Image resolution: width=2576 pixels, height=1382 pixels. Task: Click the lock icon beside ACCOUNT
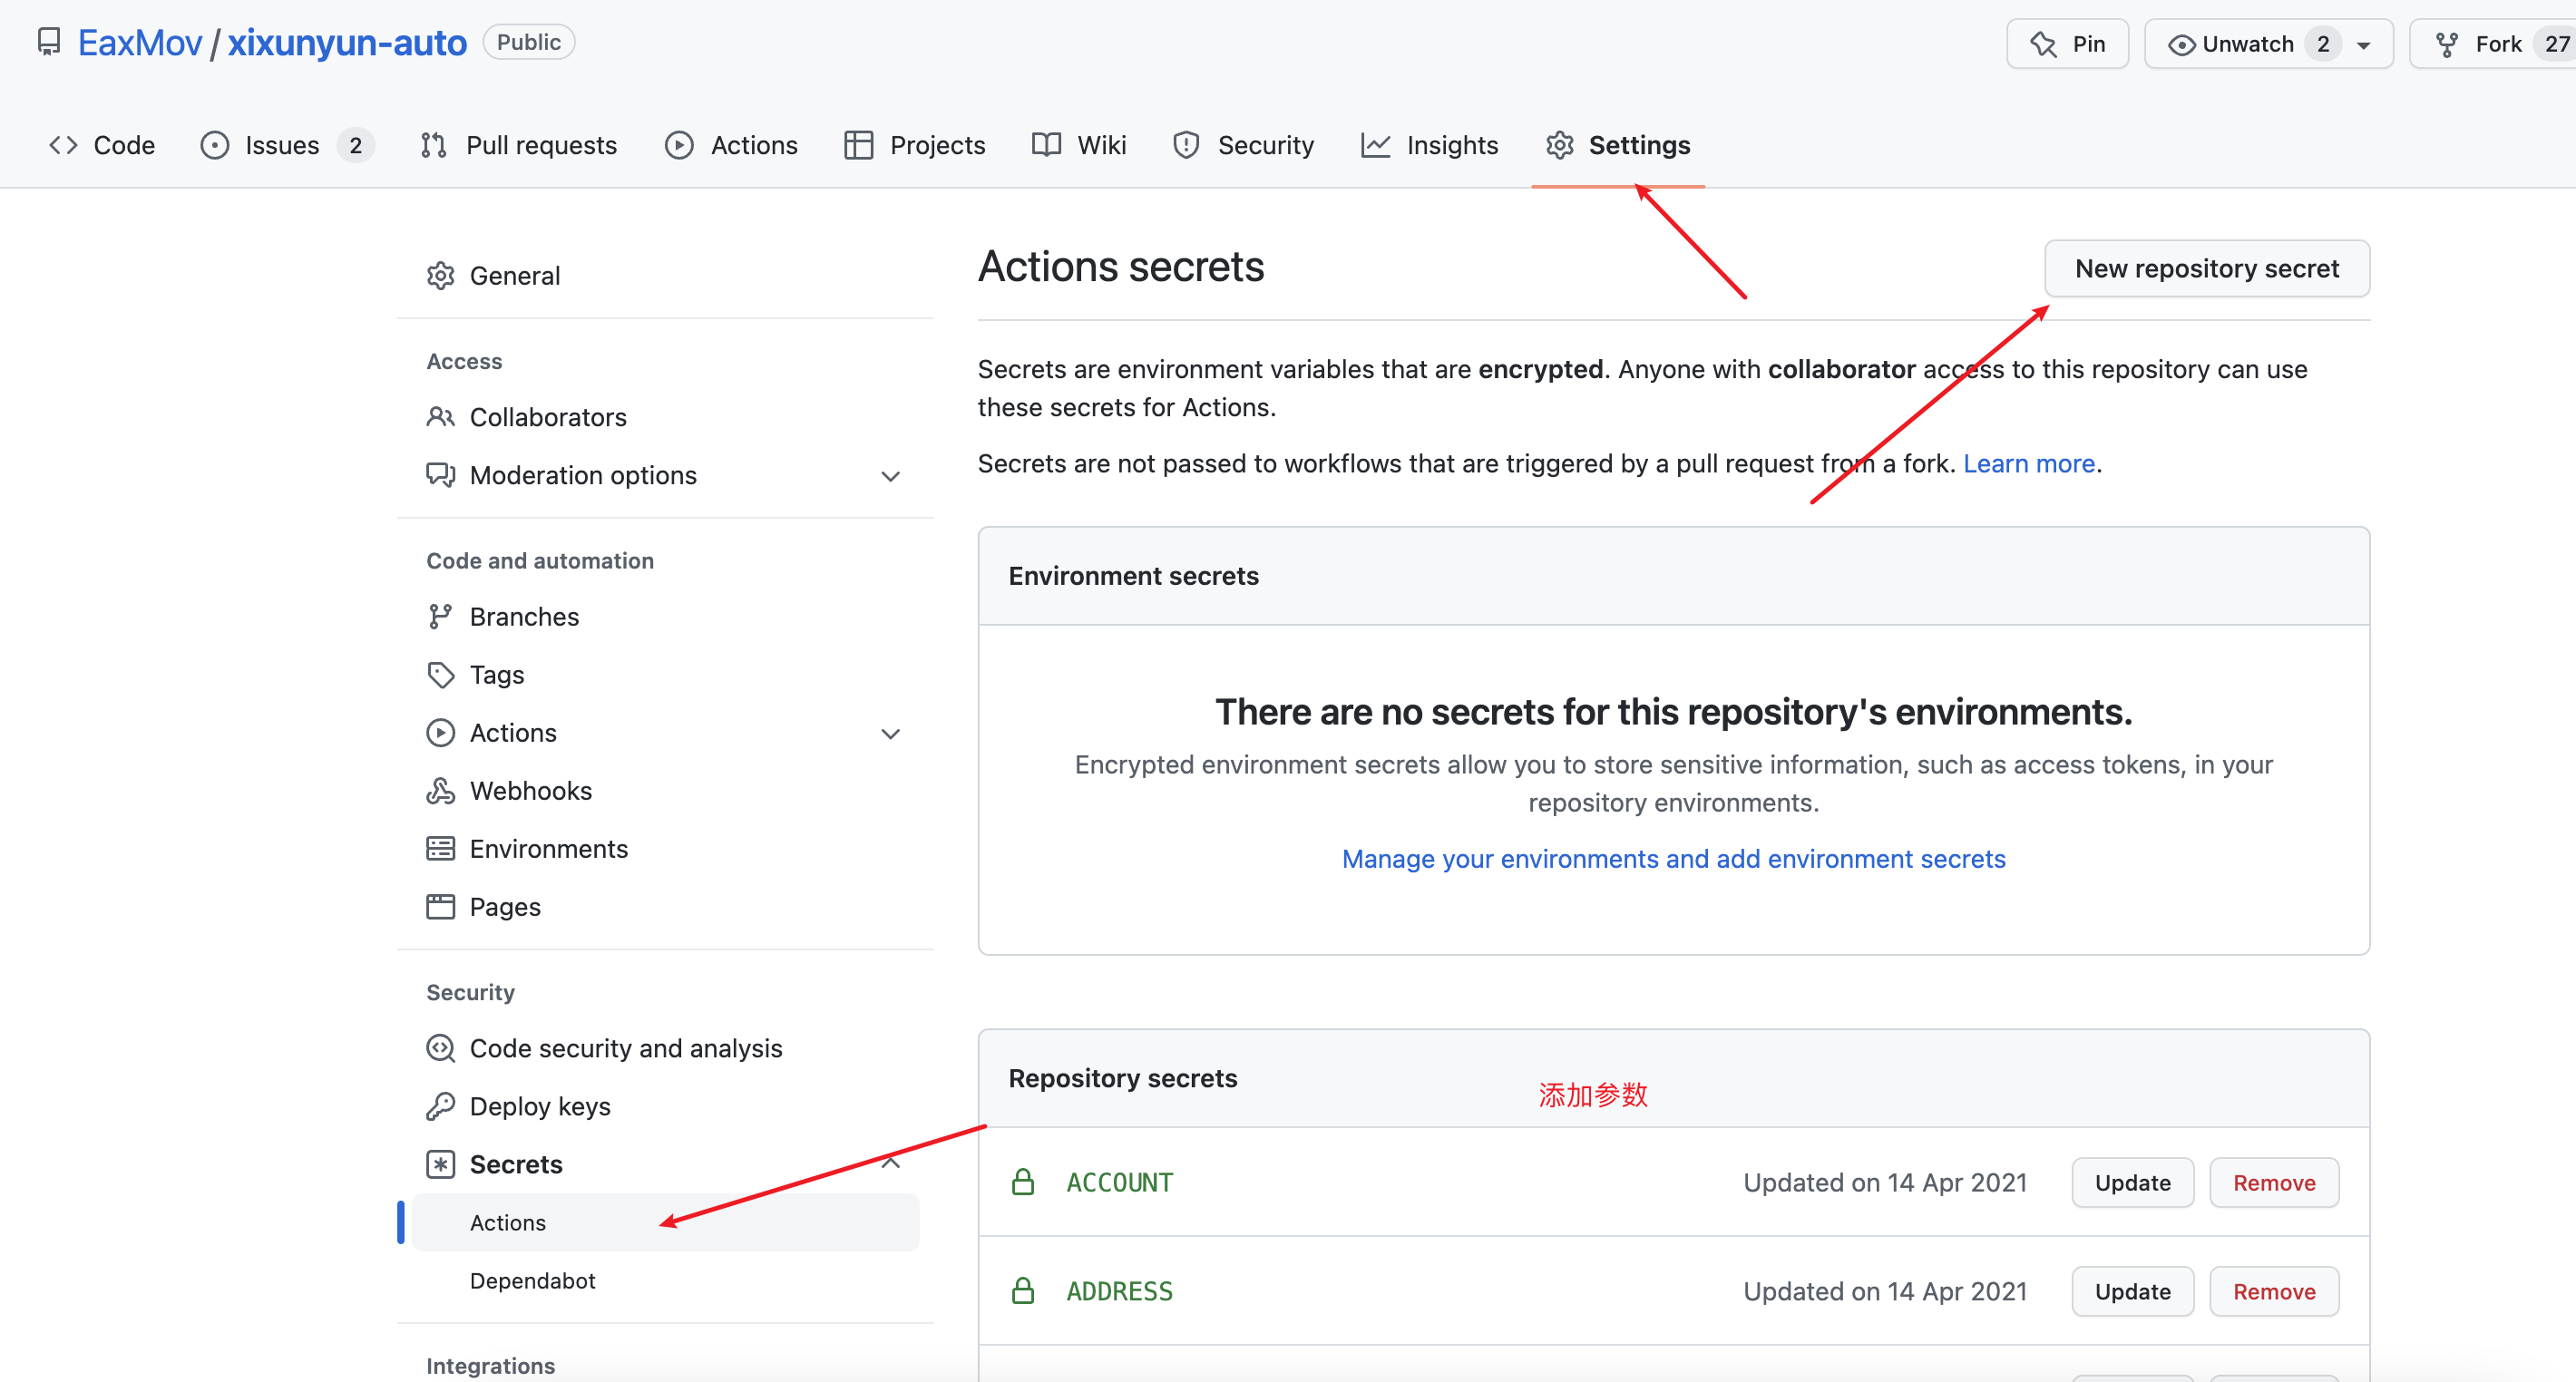[1022, 1182]
